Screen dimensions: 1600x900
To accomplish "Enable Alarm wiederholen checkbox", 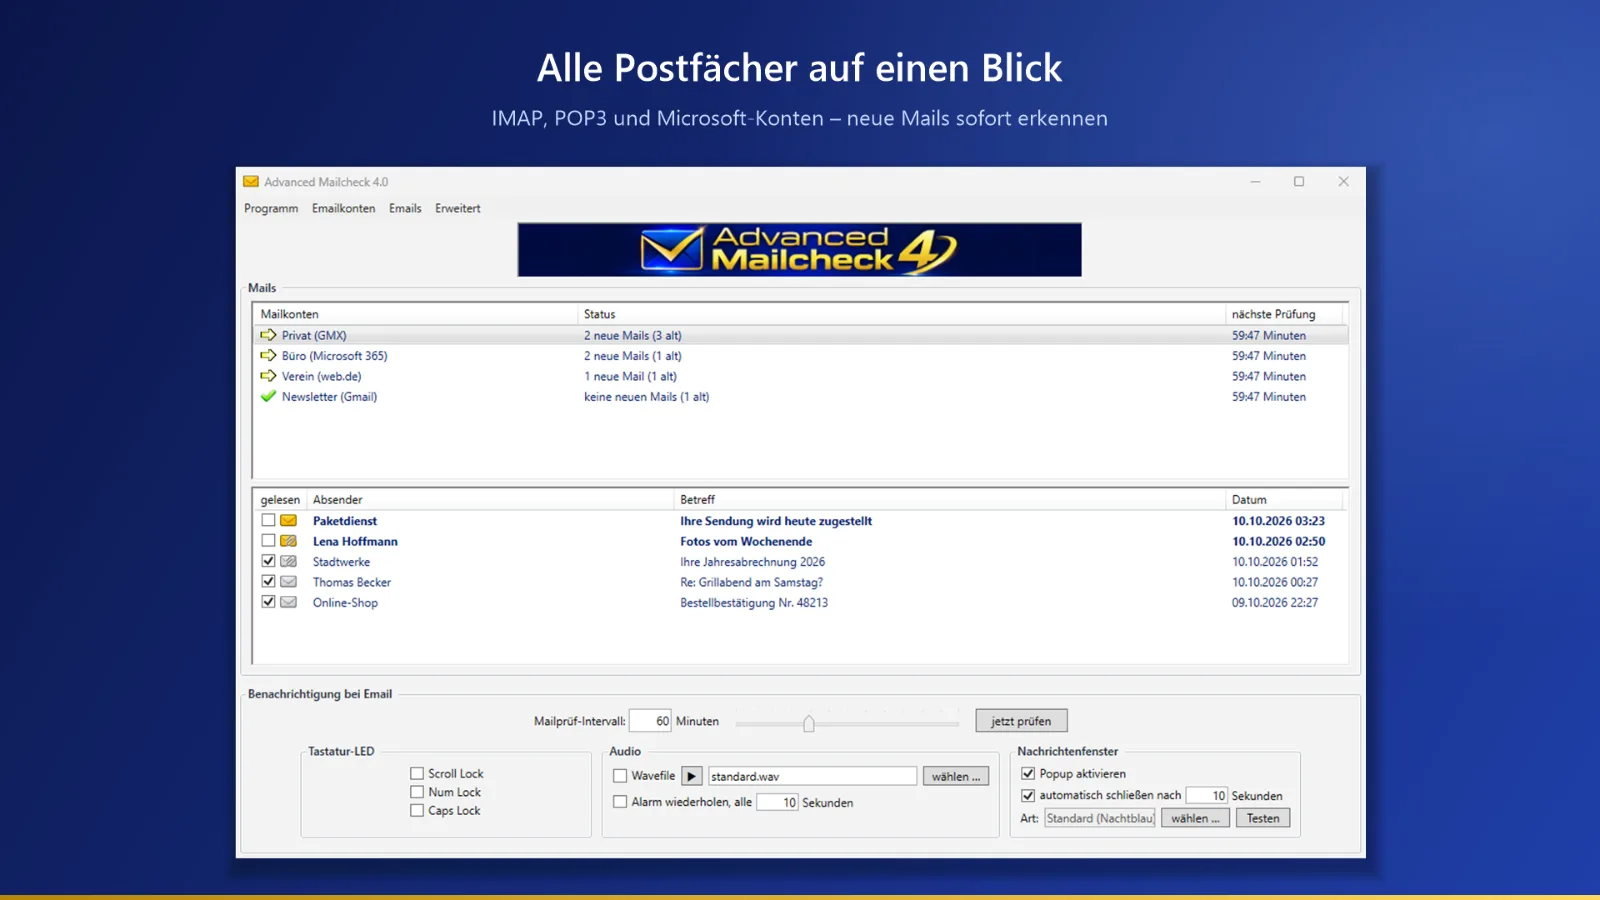I will 620,802.
